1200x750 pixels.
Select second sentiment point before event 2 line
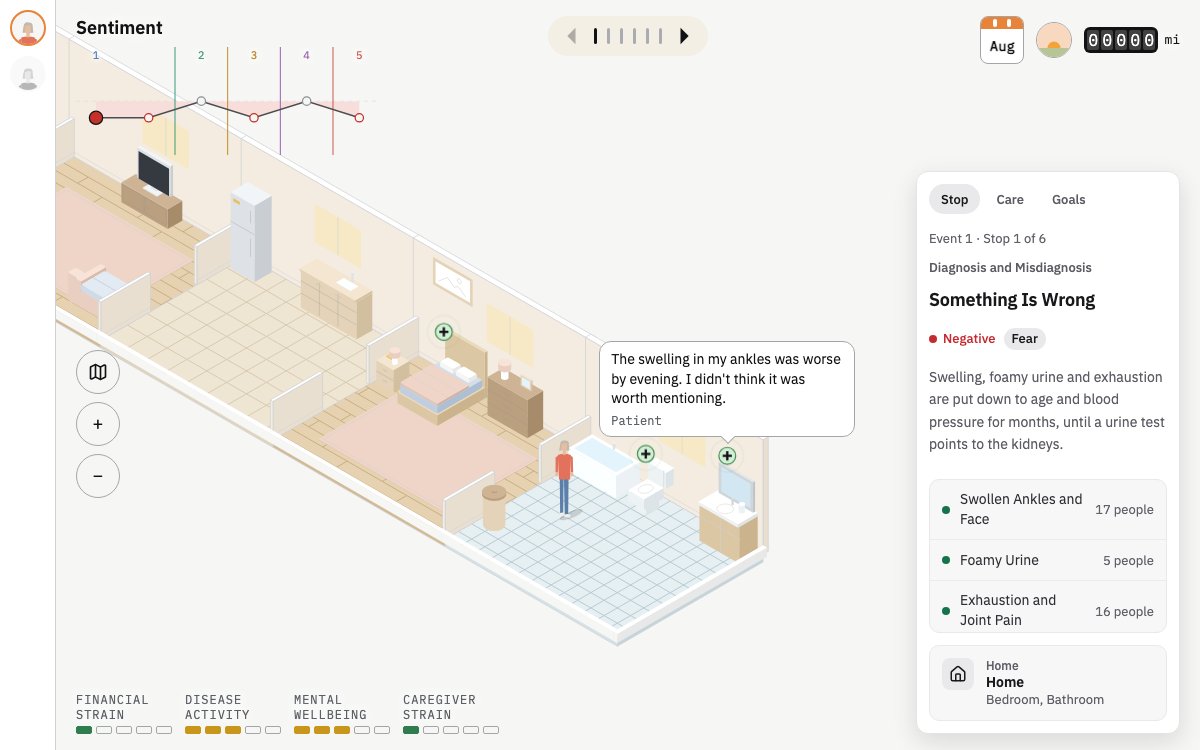tap(149, 118)
